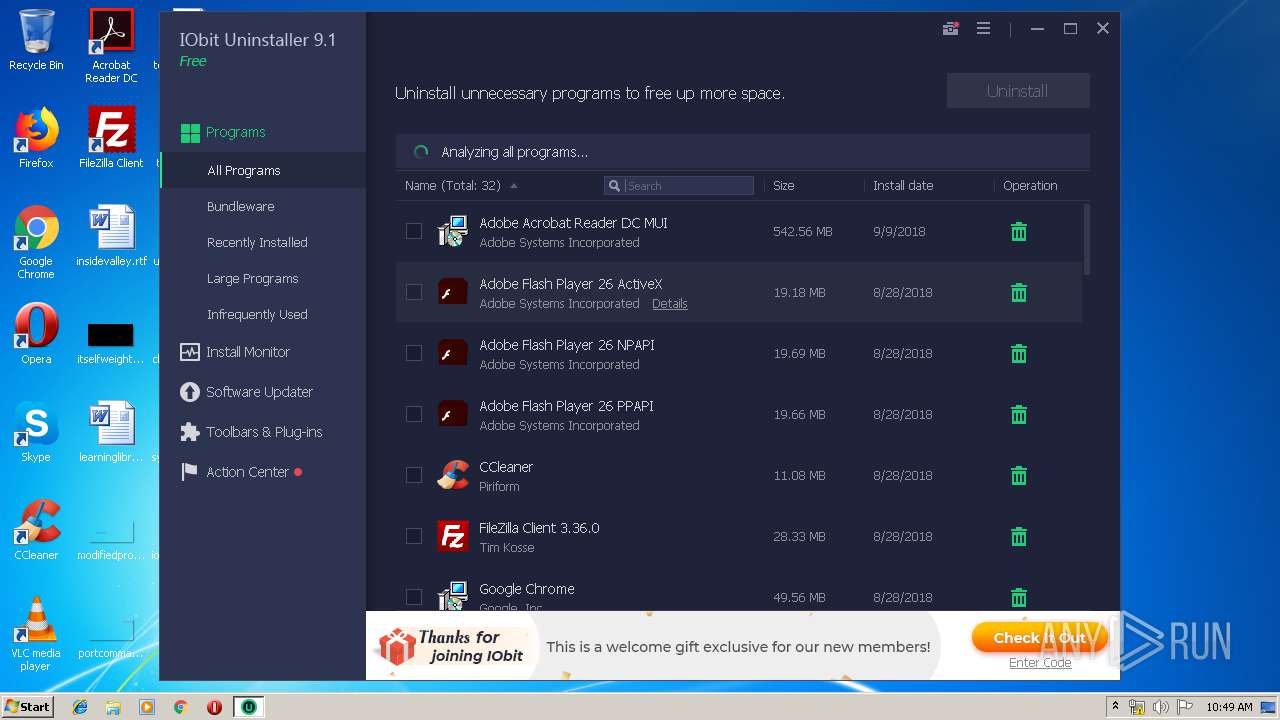Screen dimensions: 1280x720
Task: Check the Adobe Flash Player 26 PPAPI checkbox
Action: coord(414,414)
